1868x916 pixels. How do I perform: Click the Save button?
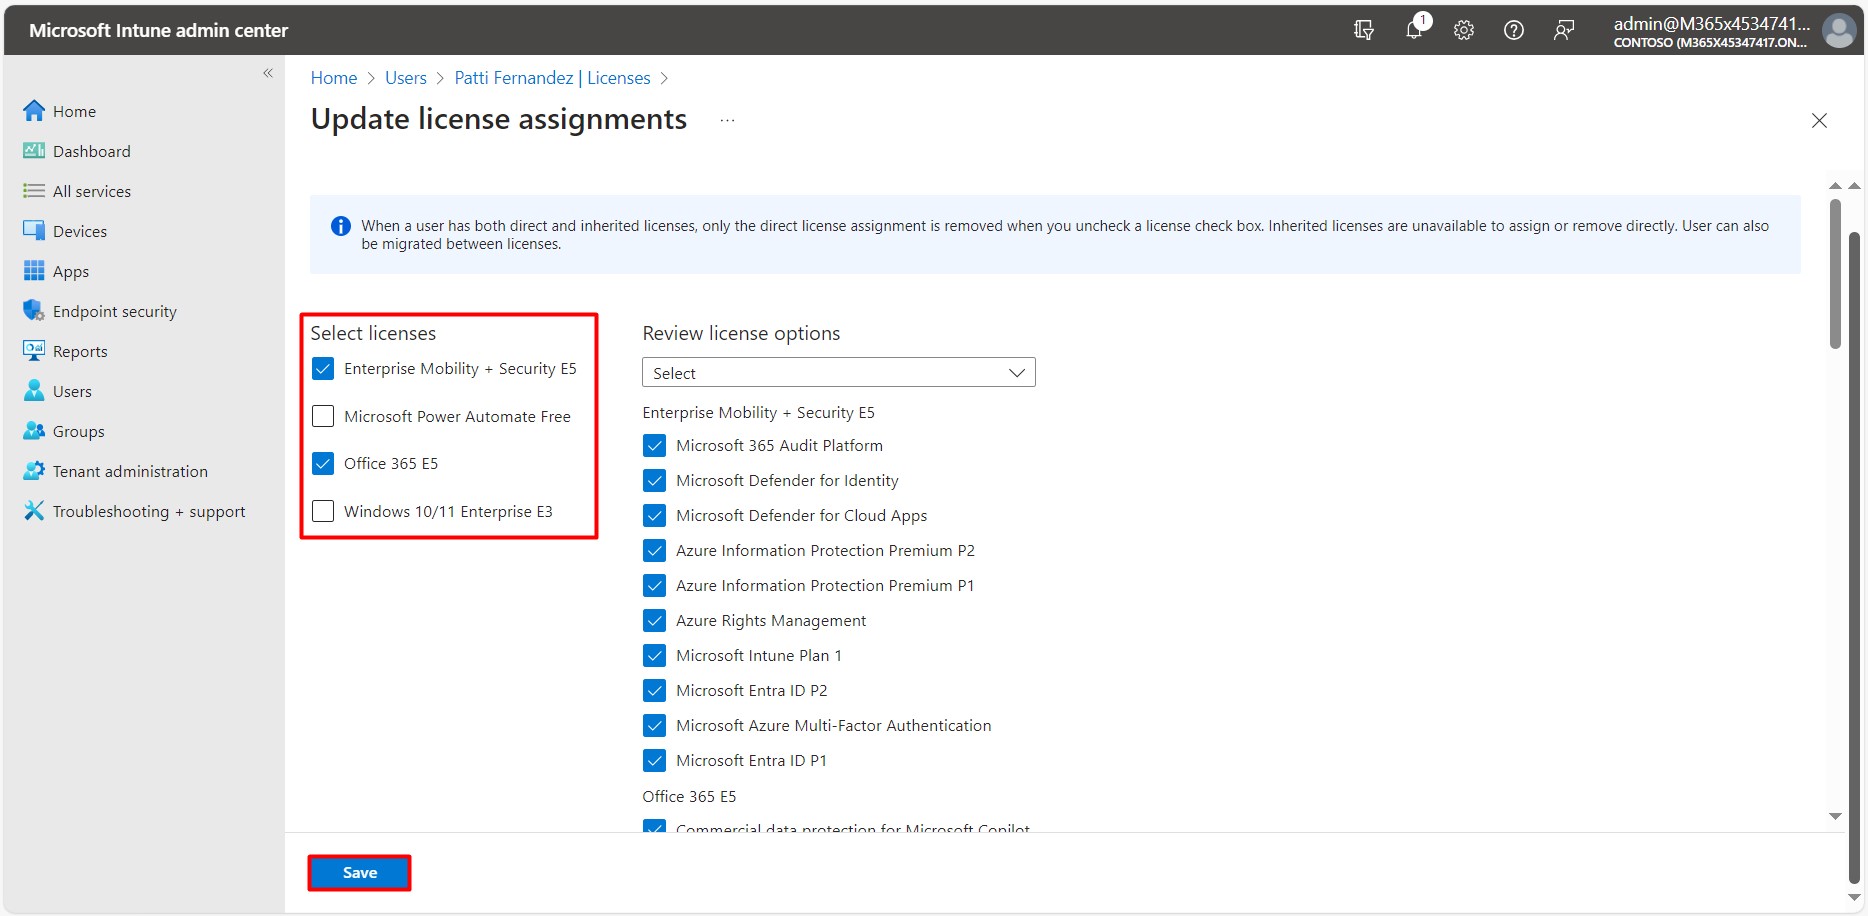[x=359, y=873]
